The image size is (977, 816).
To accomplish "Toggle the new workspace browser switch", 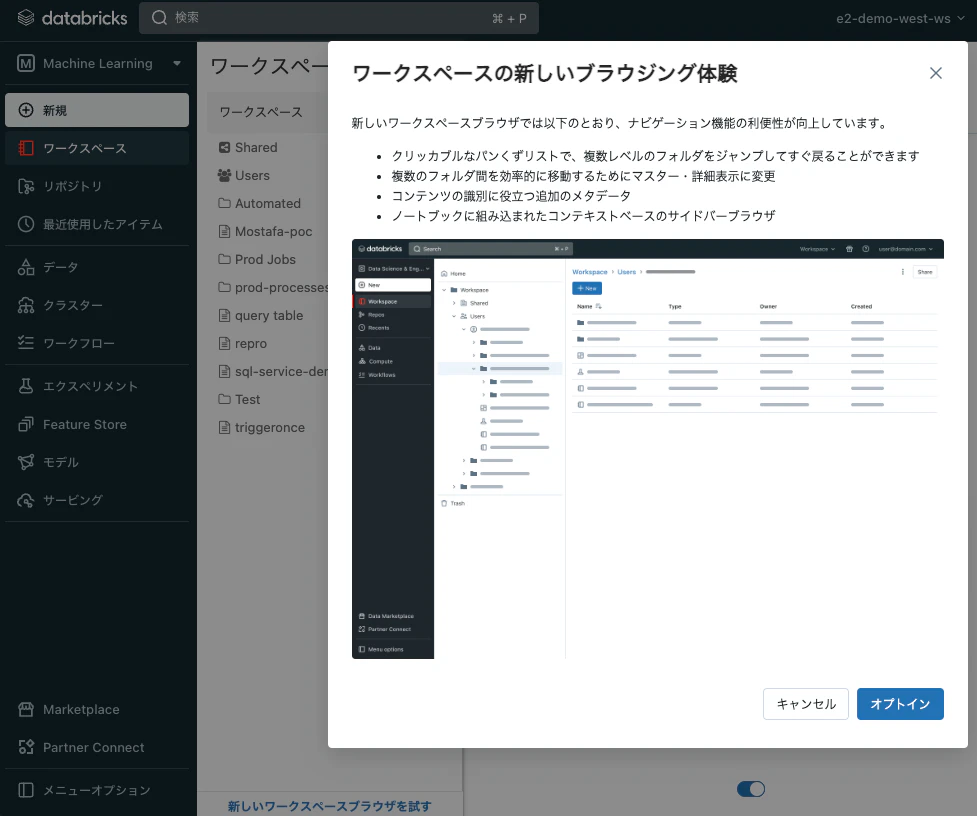I will (x=750, y=789).
